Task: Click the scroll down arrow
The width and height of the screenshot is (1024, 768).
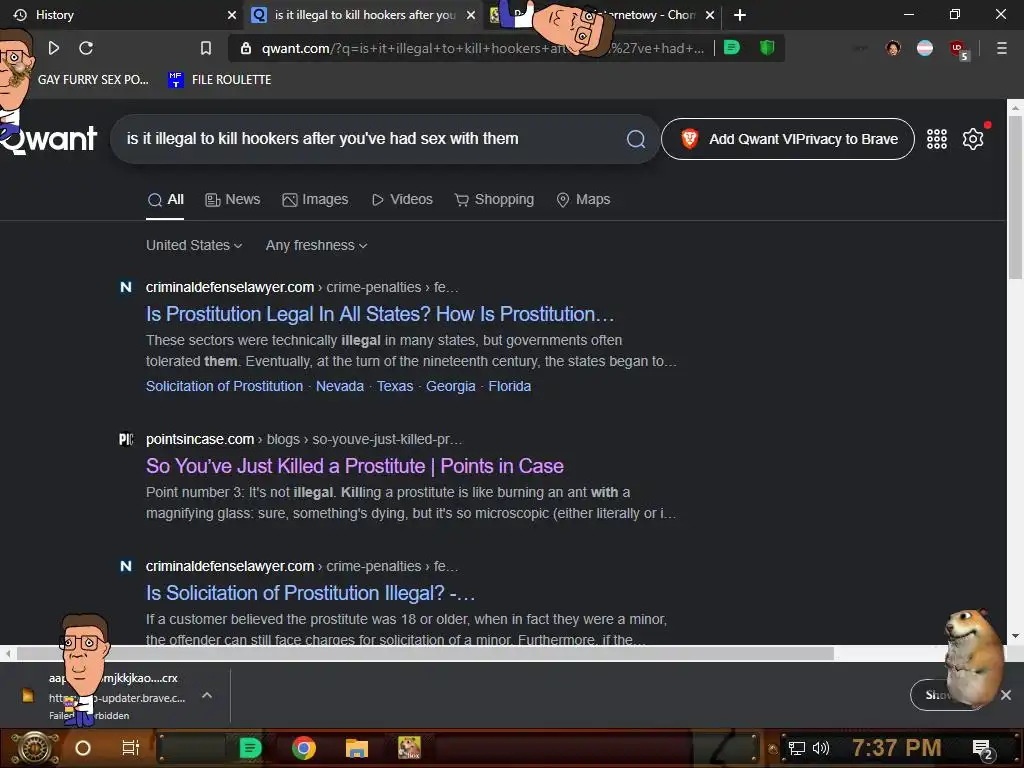Action: pyautogui.click(x=1015, y=635)
